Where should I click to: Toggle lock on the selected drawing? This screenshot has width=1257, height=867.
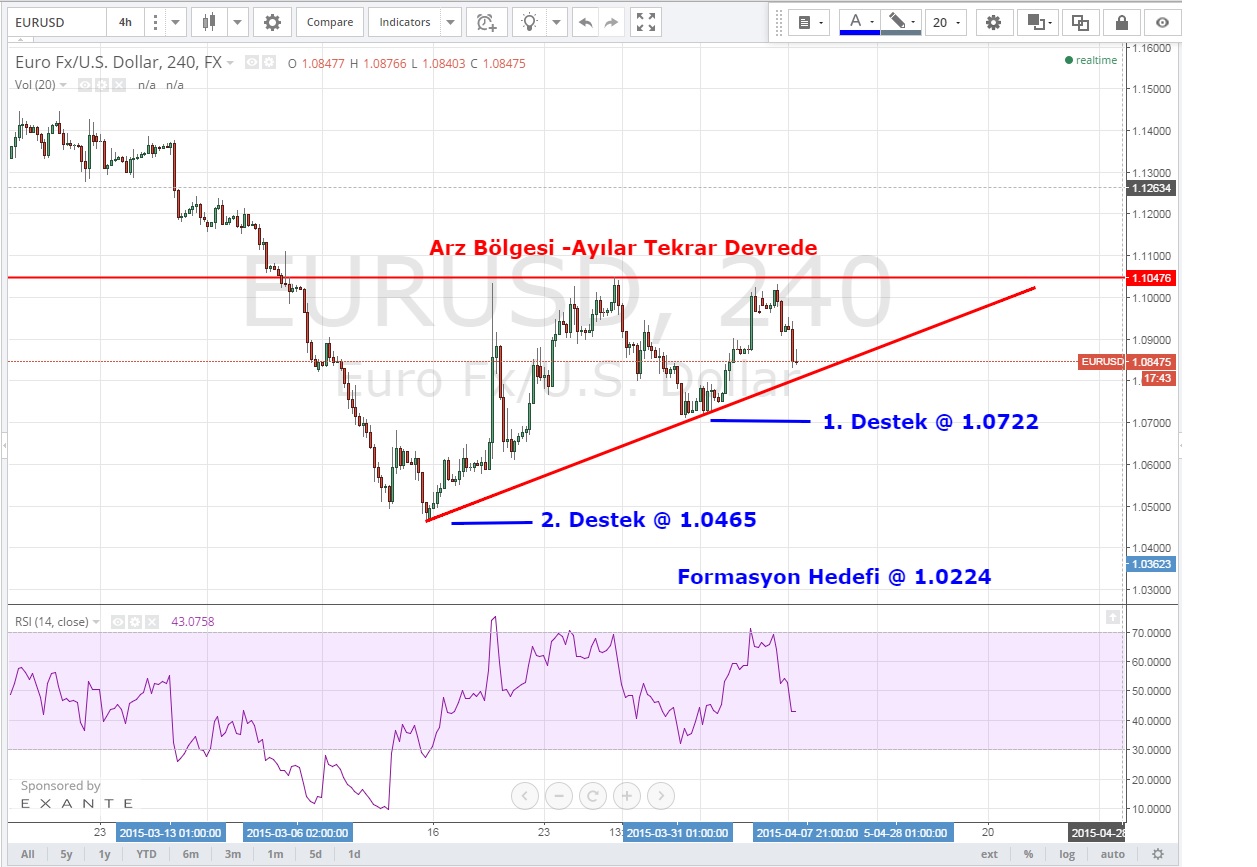pyautogui.click(x=1122, y=22)
